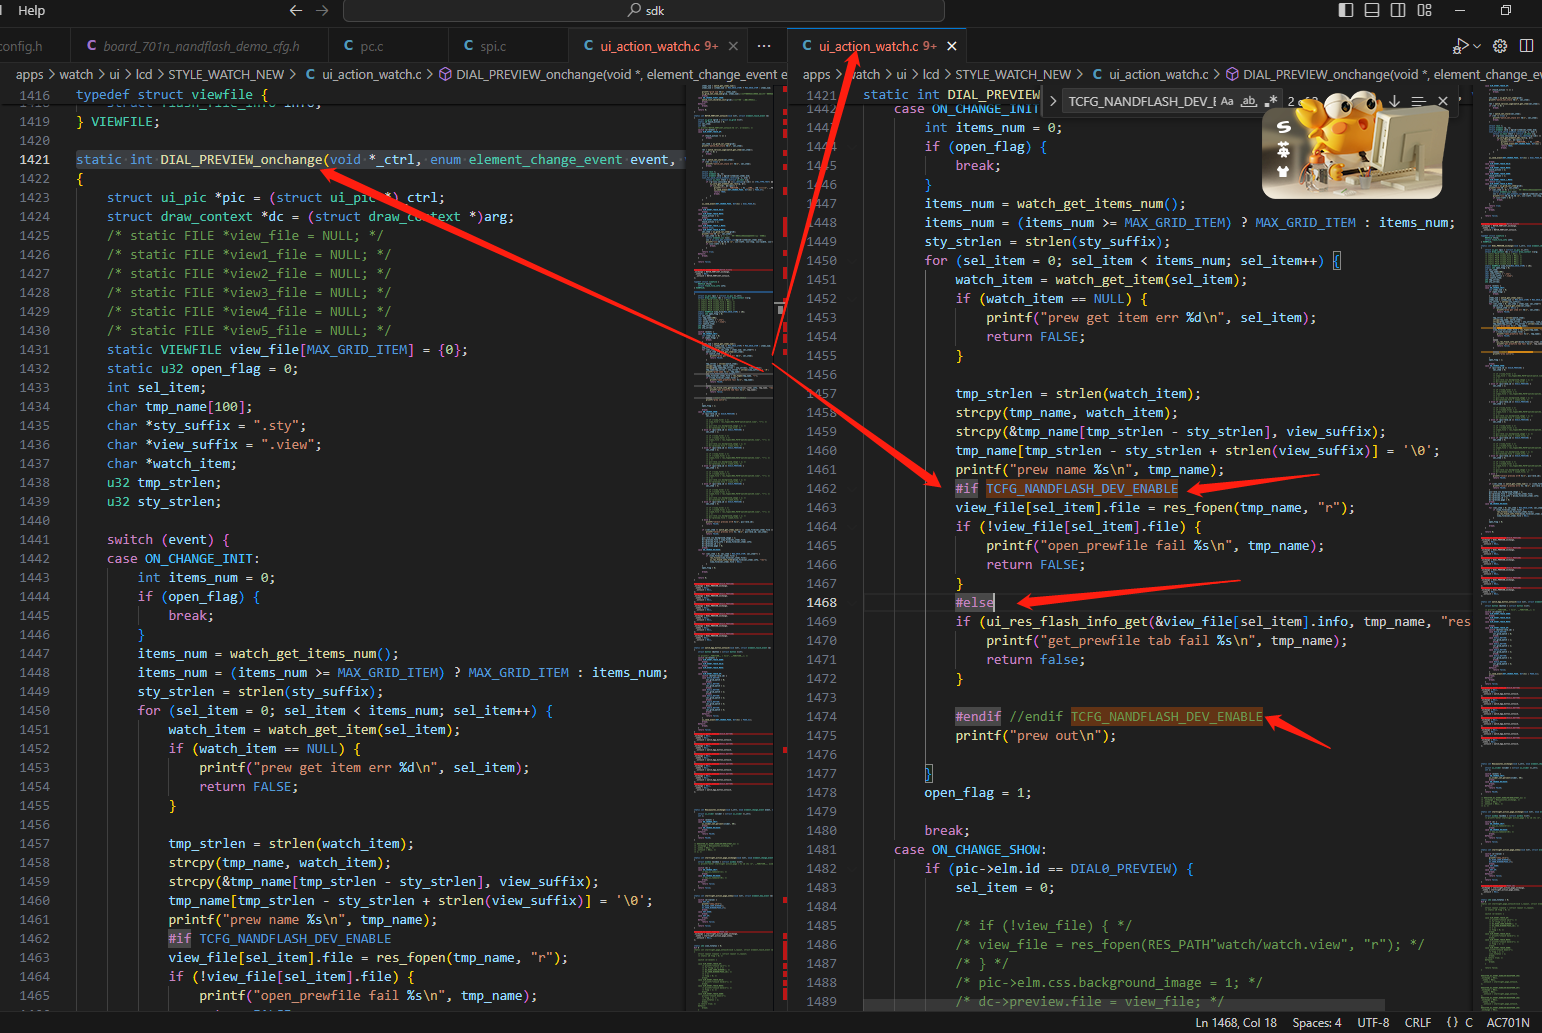Image resolution: width=1542 pixels, height=1033 pixels.
Task: Change indentation via Spaces: 4
Action: click(1317, 1022)
